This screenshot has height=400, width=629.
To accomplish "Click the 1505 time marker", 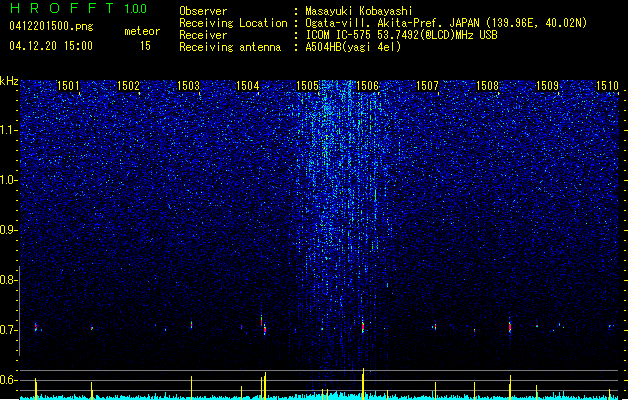I will pyautogui.click(x=308, y=86).
